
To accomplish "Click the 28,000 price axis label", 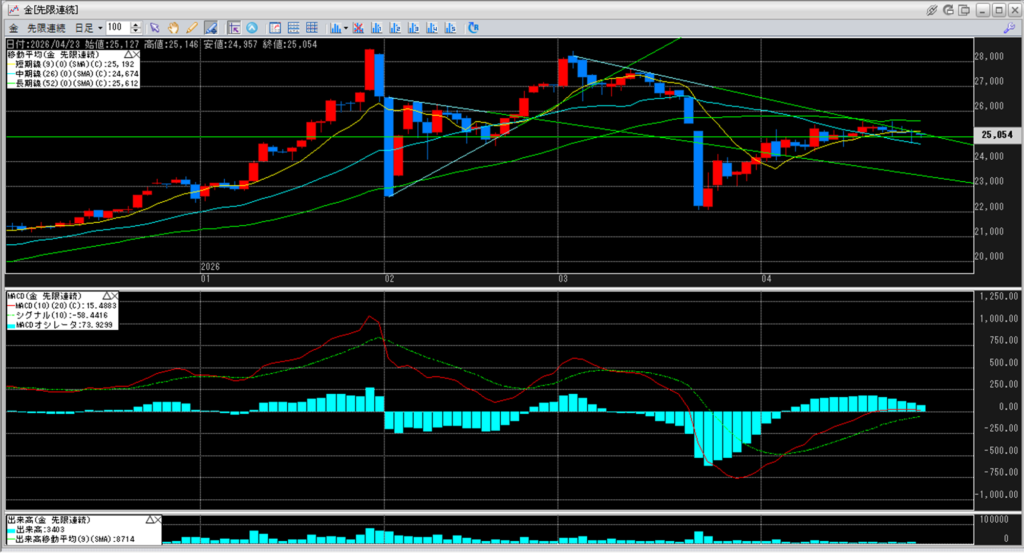I will click(x=989, y=56).
